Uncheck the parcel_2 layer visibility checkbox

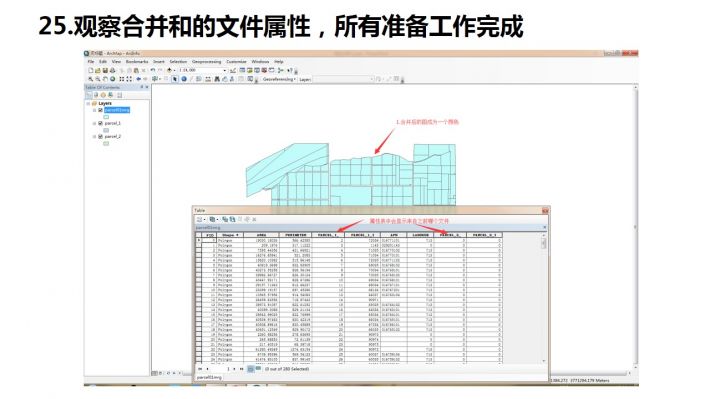click(101, 136)
